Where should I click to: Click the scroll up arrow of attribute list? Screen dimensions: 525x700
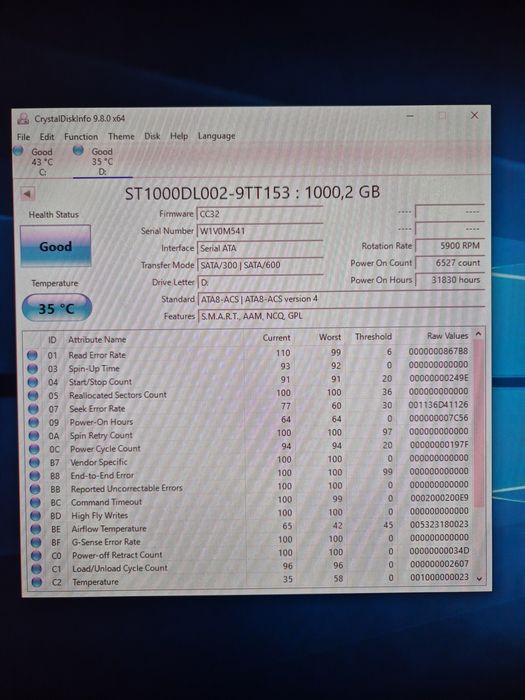tap(478, 333)
